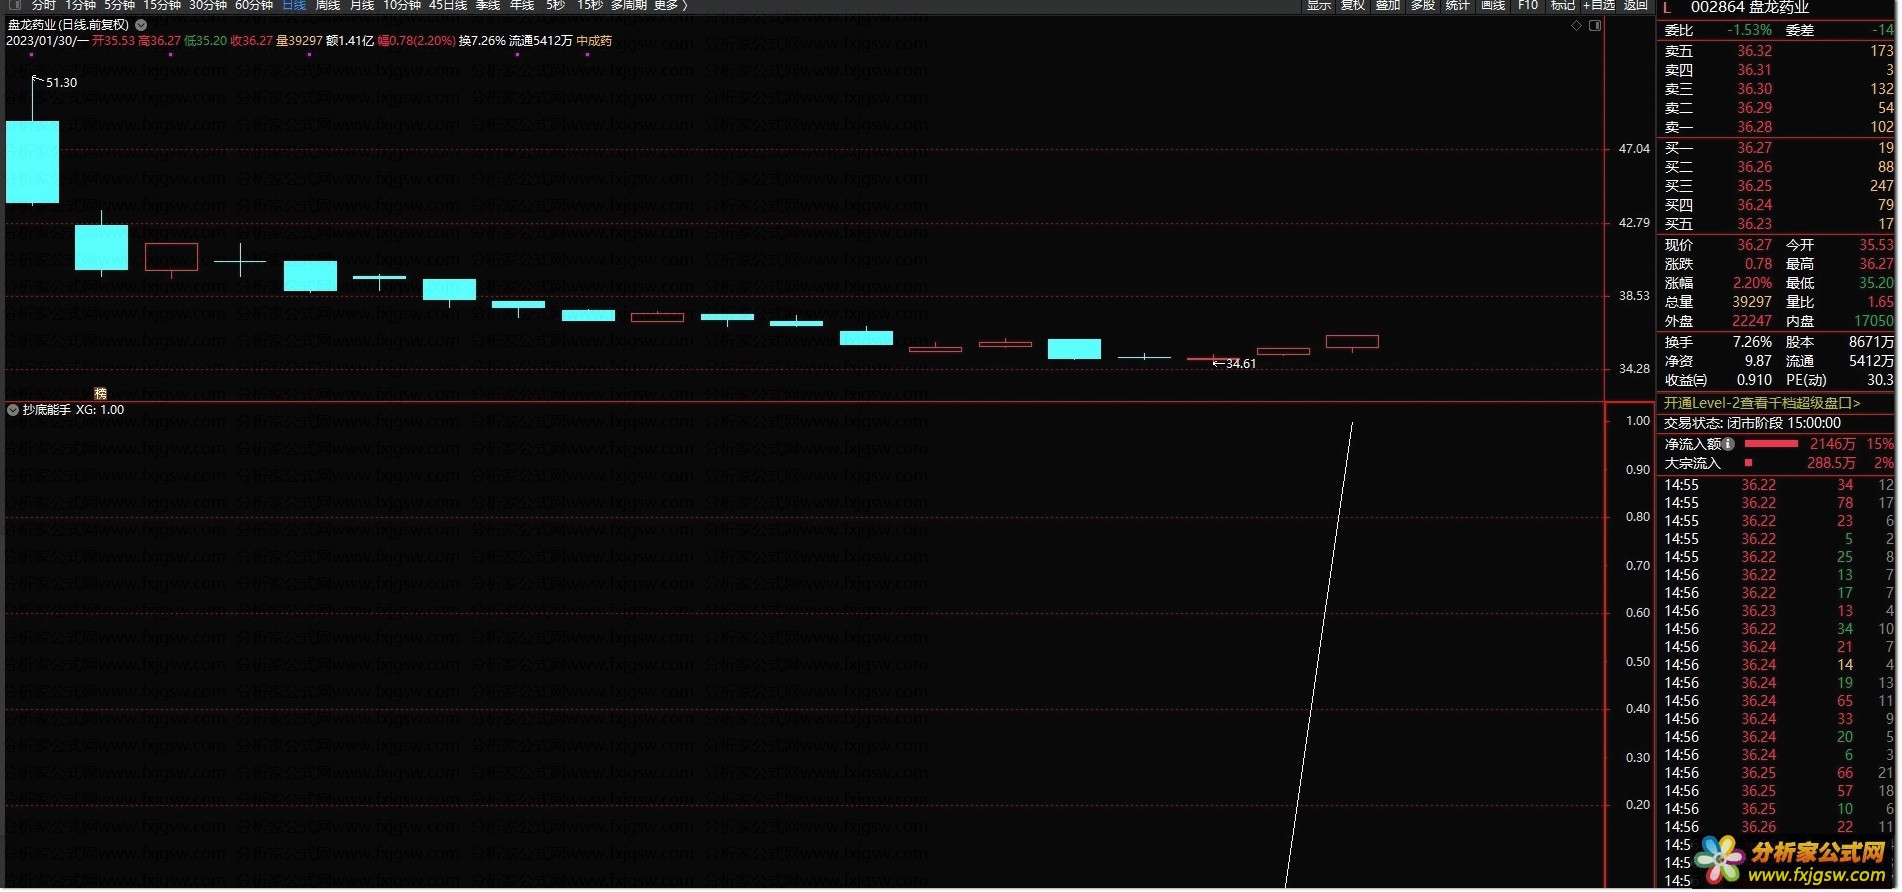Click the 51.30 high price label
The height and width of the screenshot is (892, 1902).
pyautogui.click(x=61, y=83)
